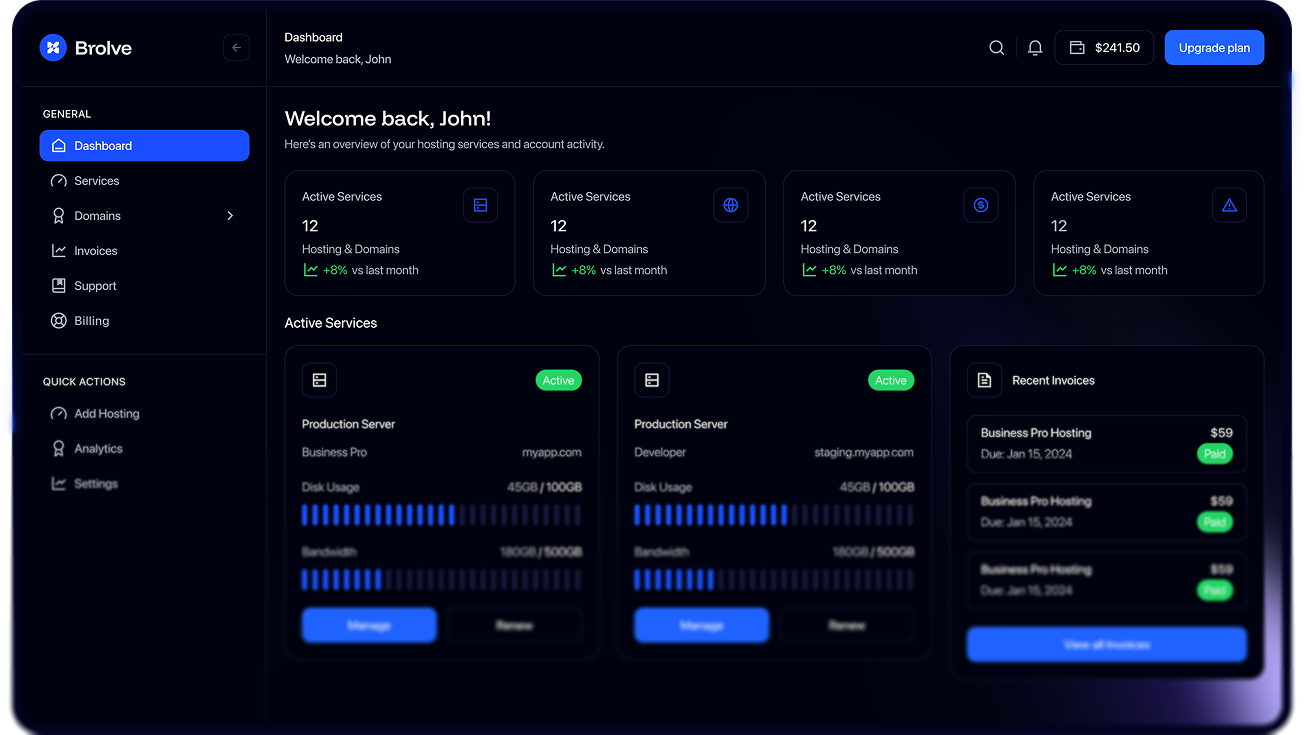Click the Upgrade plan button
This screenshot has width=1304, height=735.
click(1214, 47)
